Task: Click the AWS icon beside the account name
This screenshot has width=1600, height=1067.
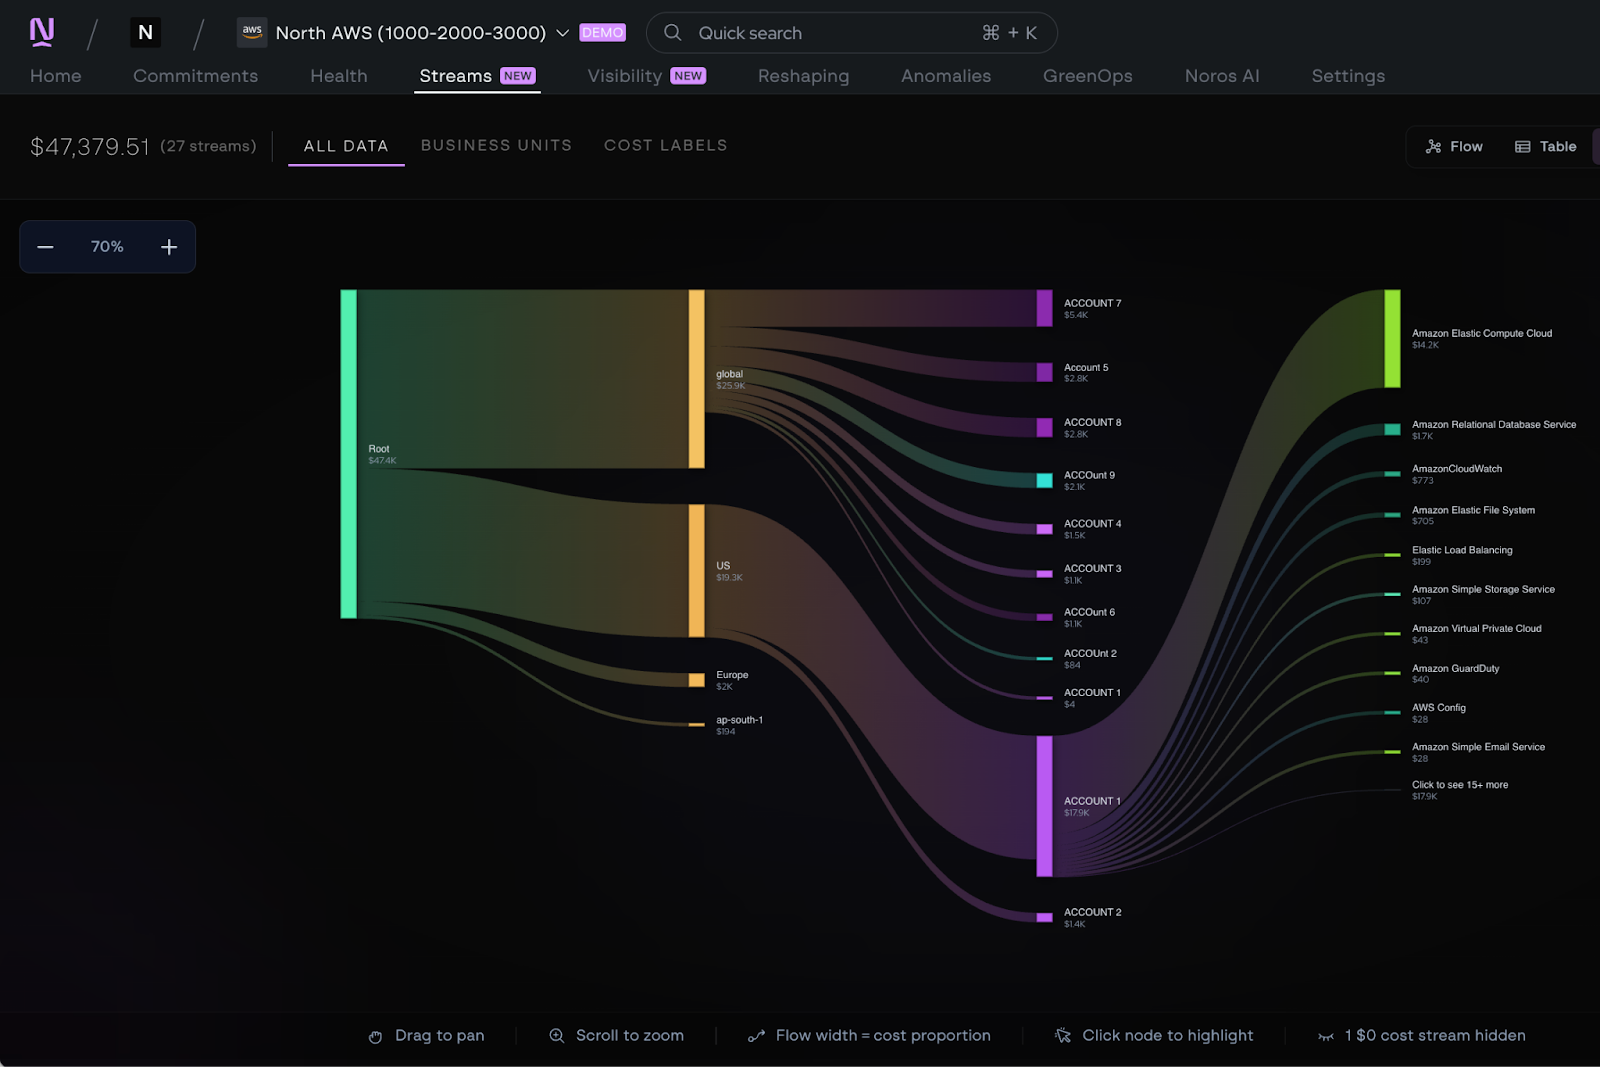Action: coord(252,32)
